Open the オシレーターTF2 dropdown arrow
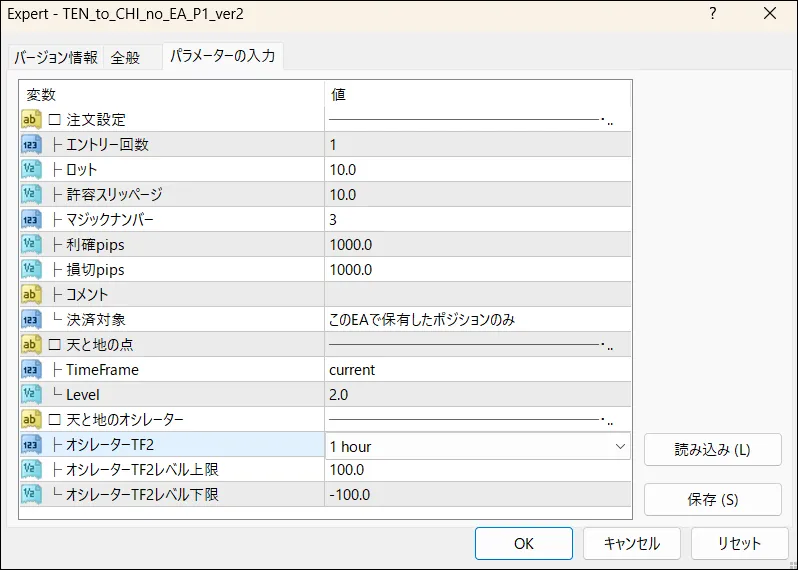 coord(620,446)
